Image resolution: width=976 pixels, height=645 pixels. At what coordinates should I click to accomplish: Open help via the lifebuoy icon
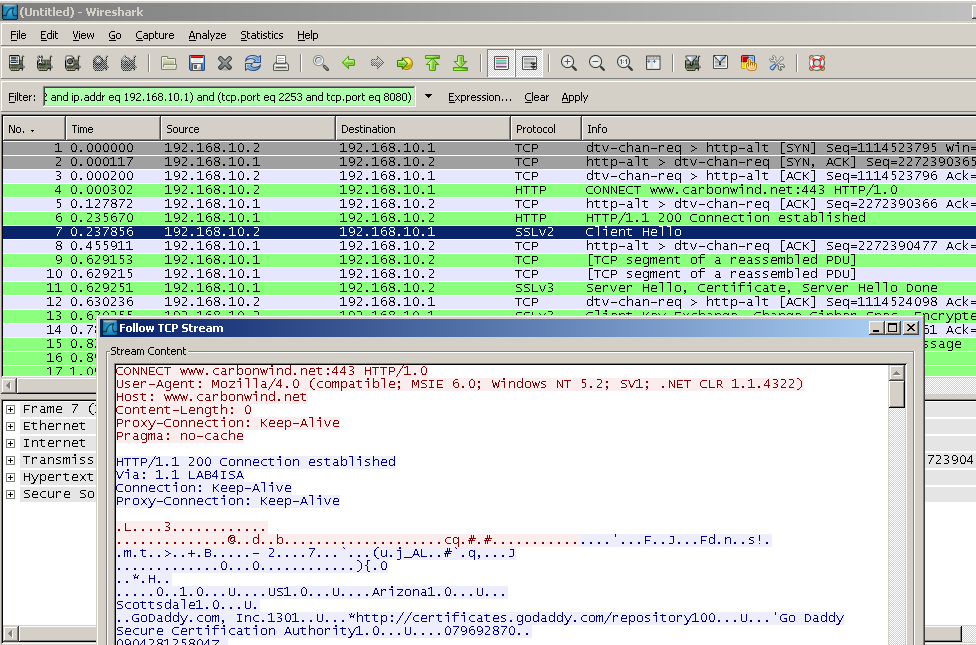[x=817, y=63]
